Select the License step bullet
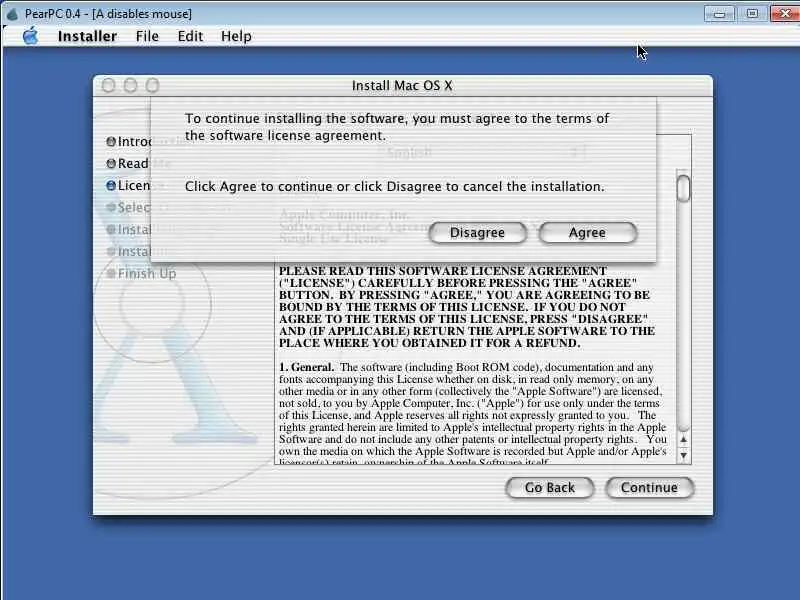The image size is (800, 600). pyautogui.click(x=111, y=185)
